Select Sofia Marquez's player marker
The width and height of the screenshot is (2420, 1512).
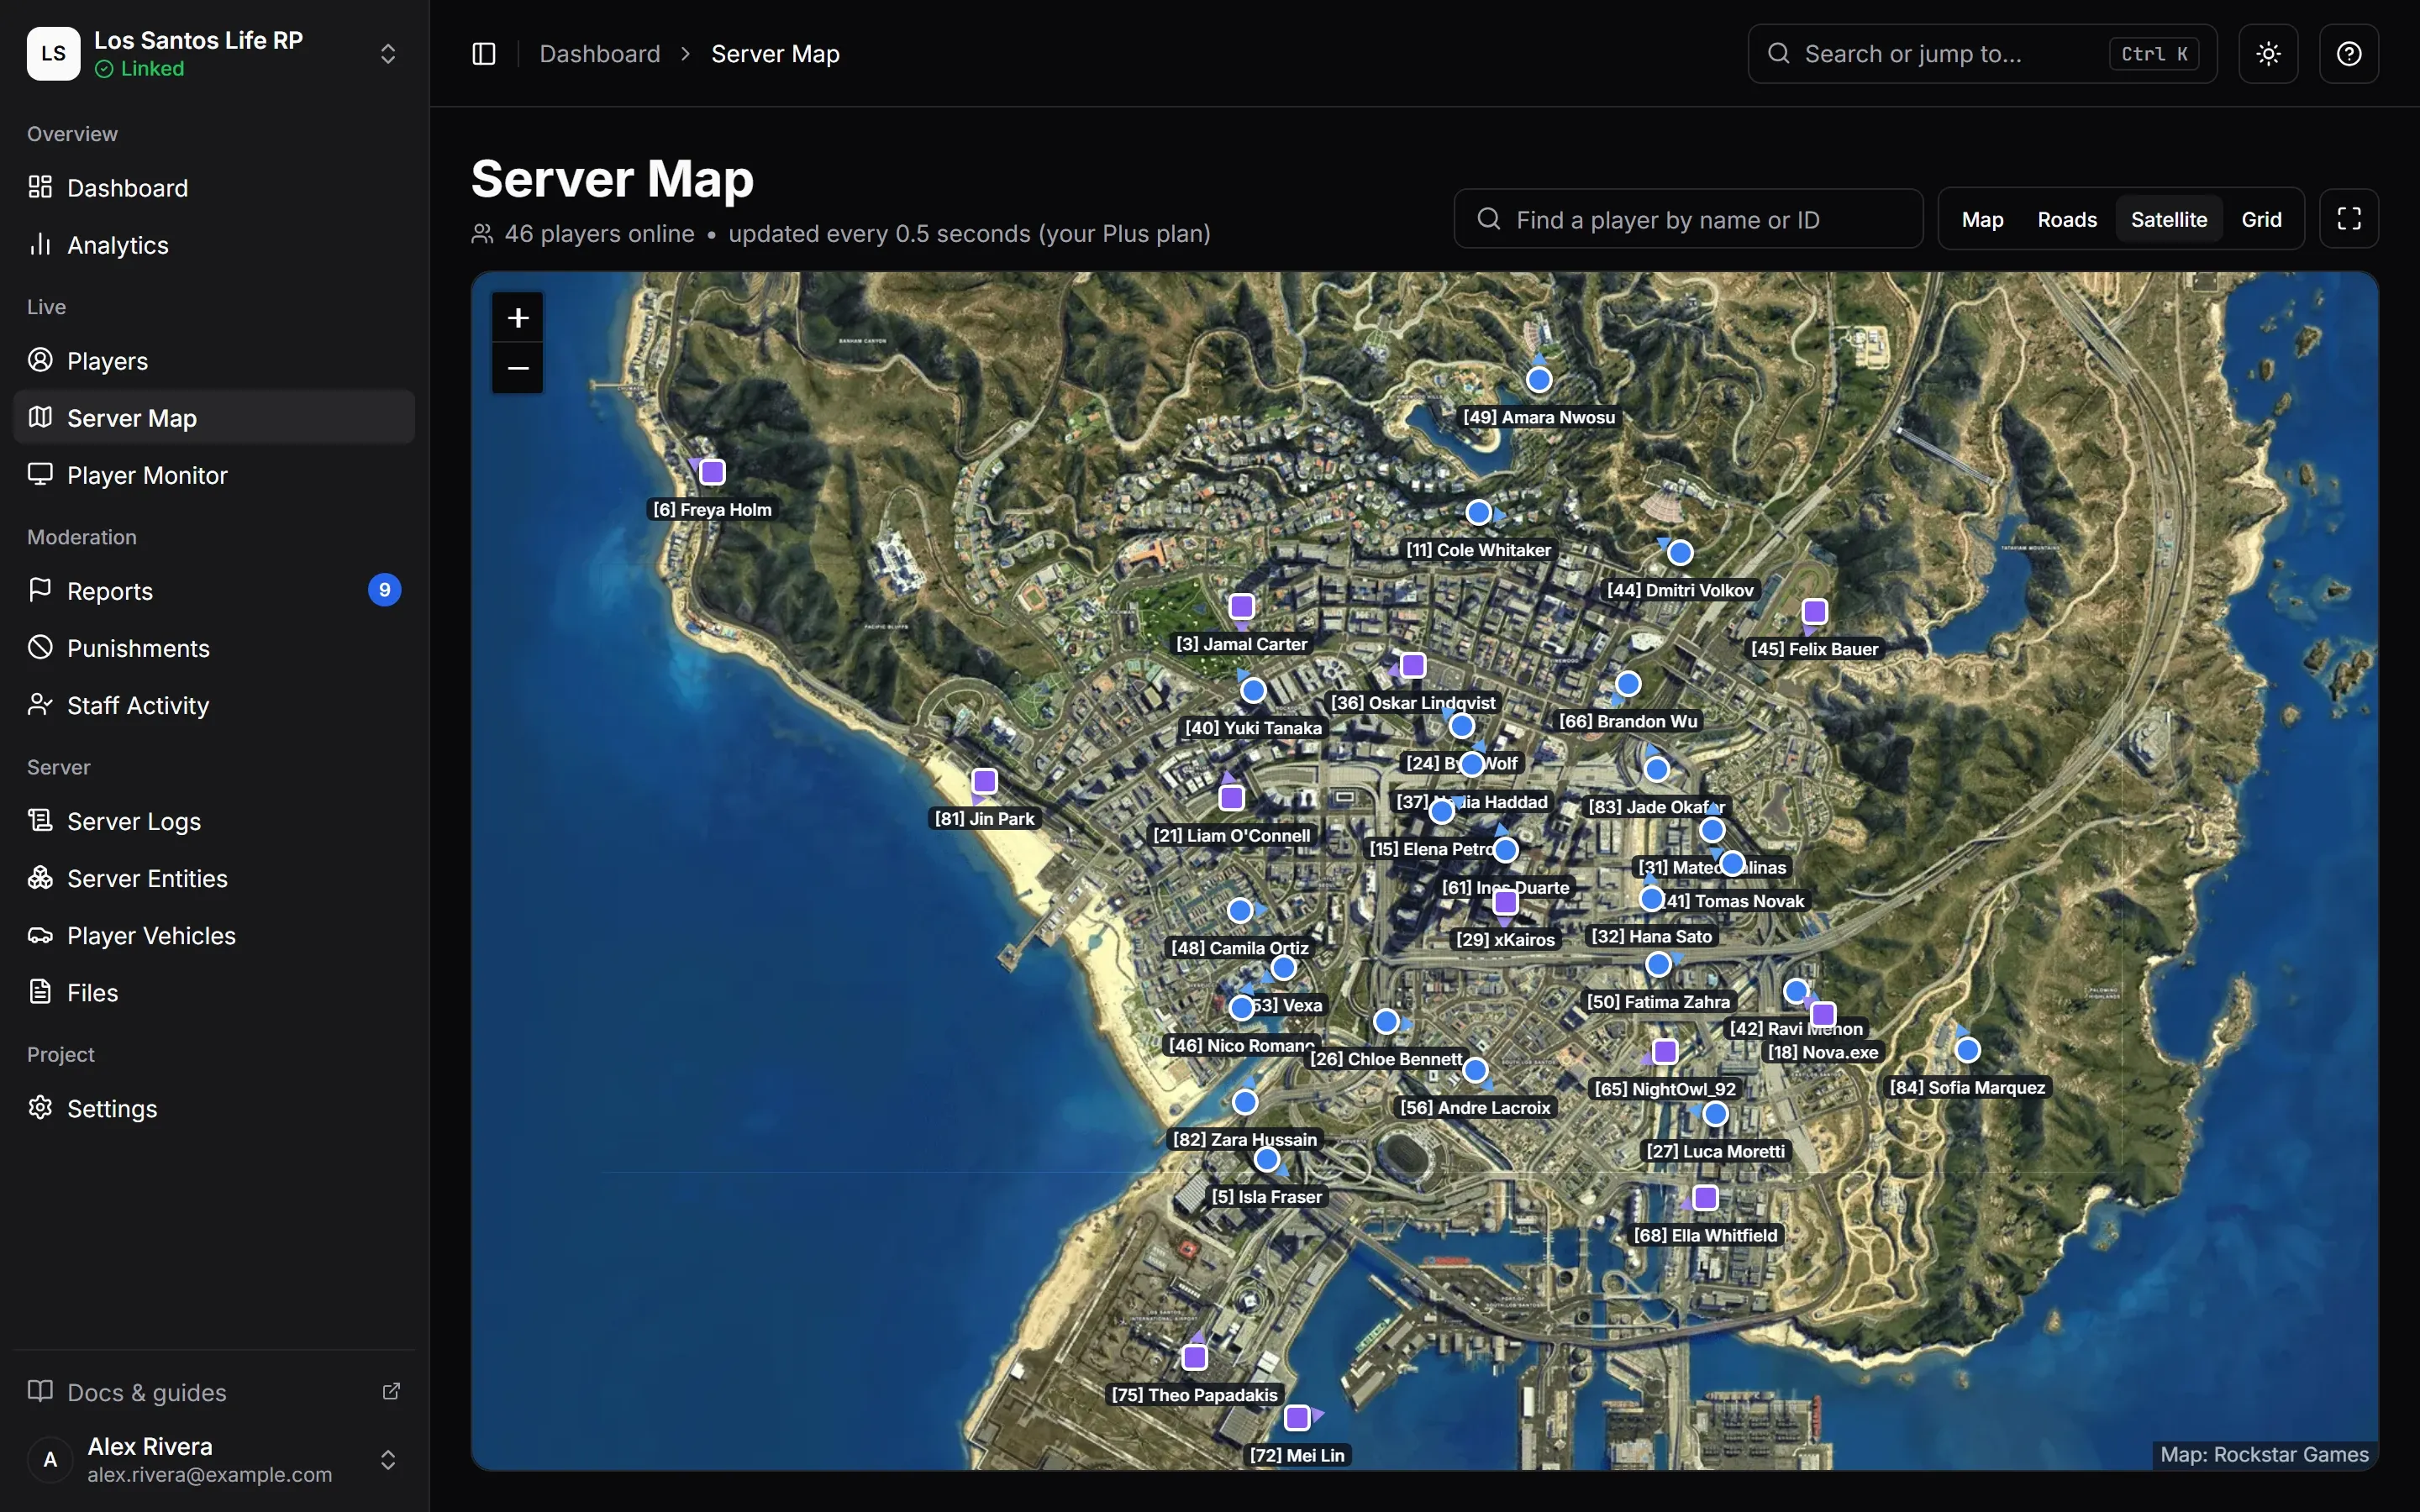1967,1050
